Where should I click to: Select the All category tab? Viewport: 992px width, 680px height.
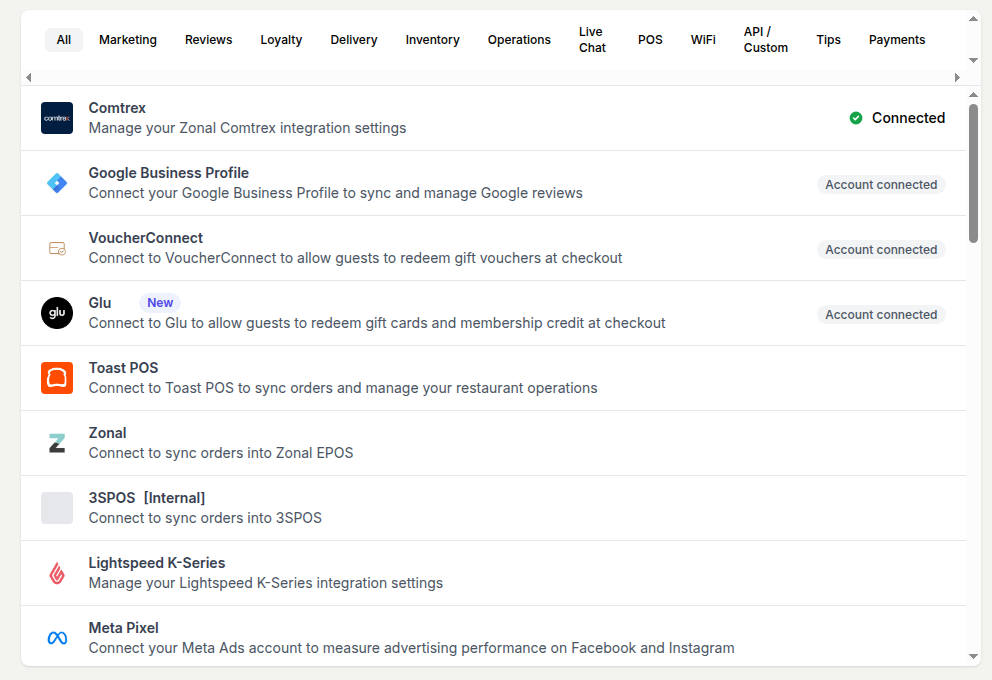tap(64, 40)
